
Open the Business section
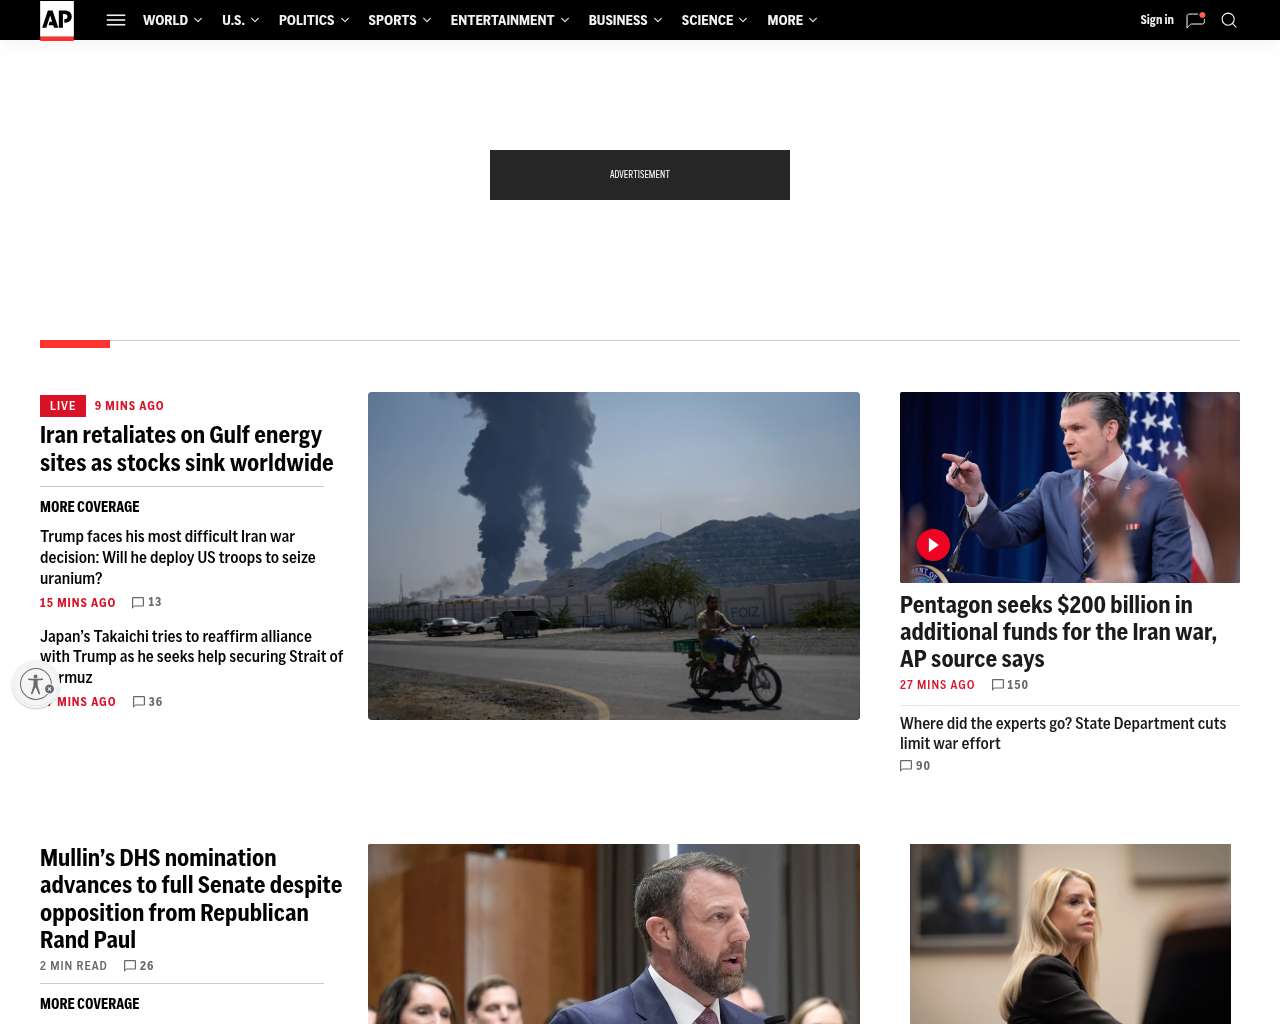point(618,20)
